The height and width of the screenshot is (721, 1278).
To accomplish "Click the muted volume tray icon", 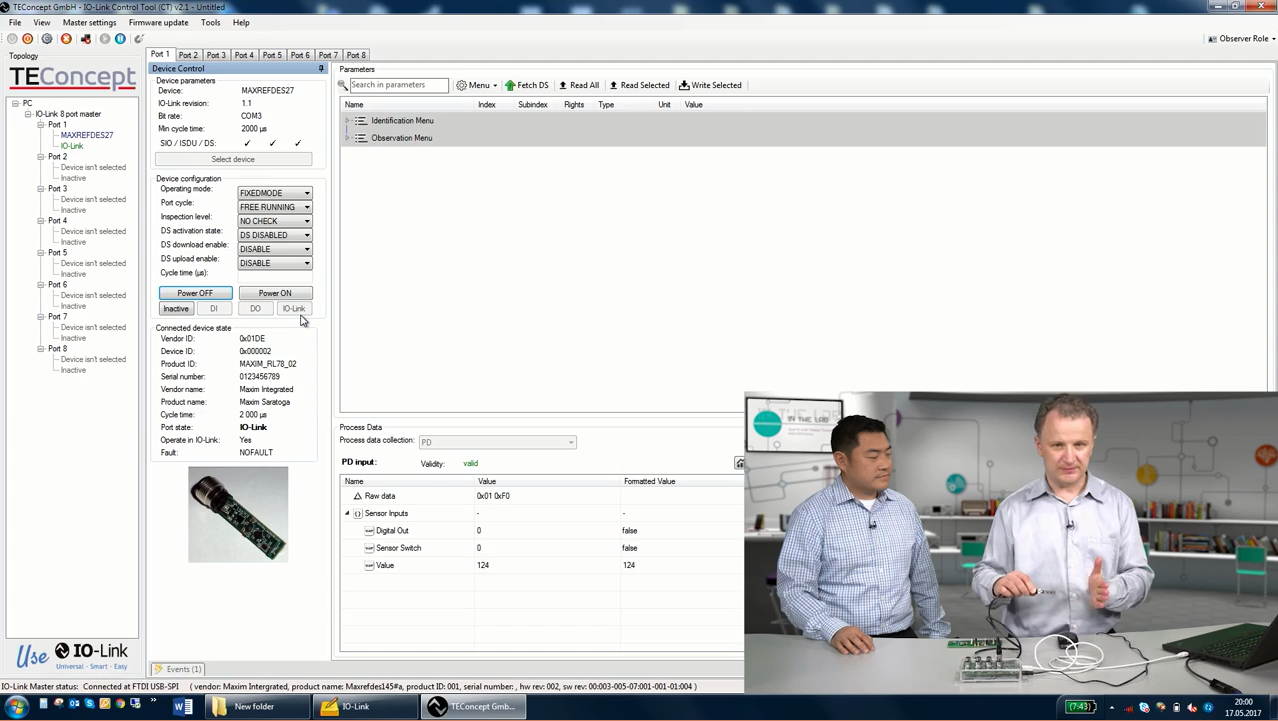I will click(x=1192, y=708).
